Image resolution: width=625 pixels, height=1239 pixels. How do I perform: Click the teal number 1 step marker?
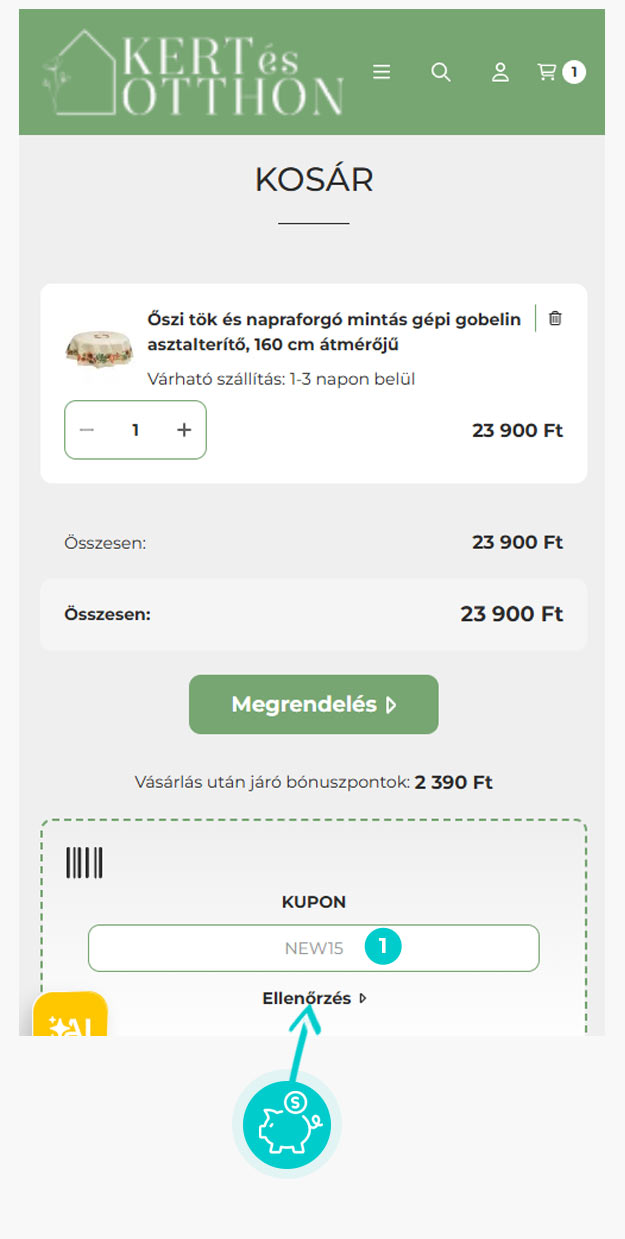[383, 946]
